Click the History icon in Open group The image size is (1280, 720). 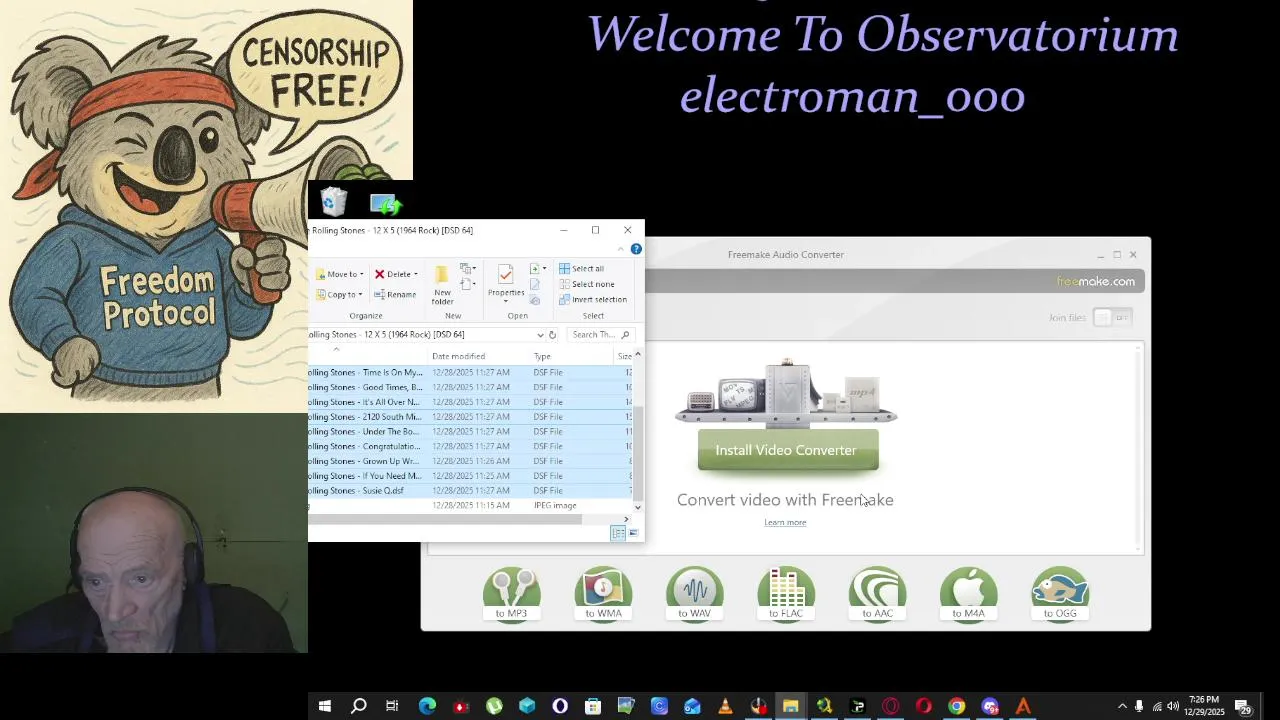point(535,300)
